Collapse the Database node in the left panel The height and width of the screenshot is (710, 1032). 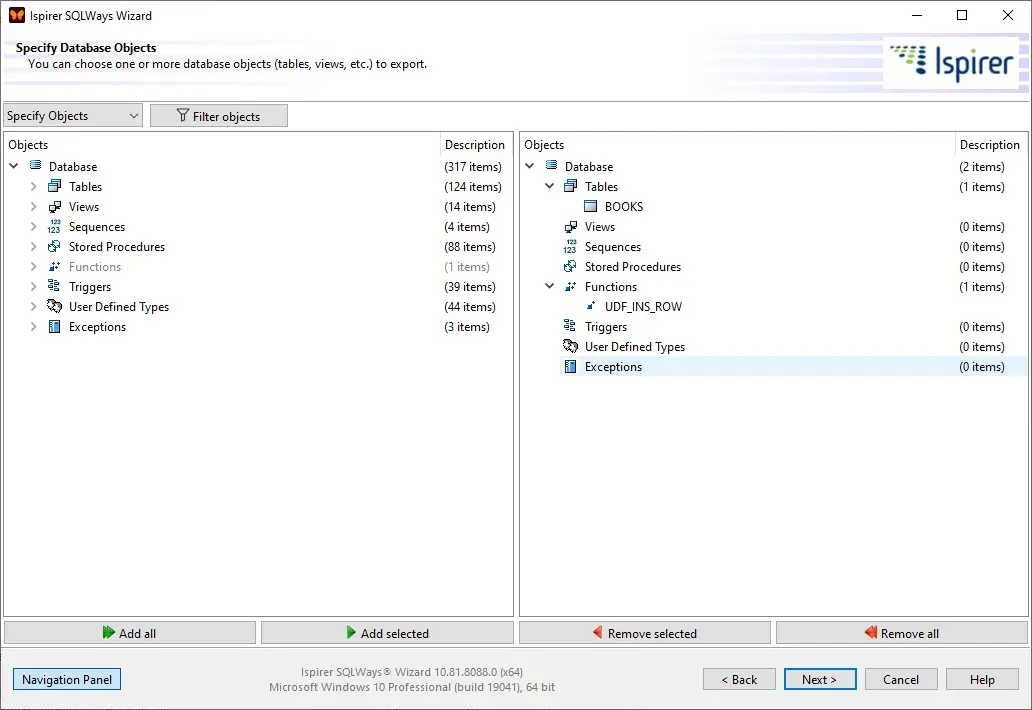[14, 166]
